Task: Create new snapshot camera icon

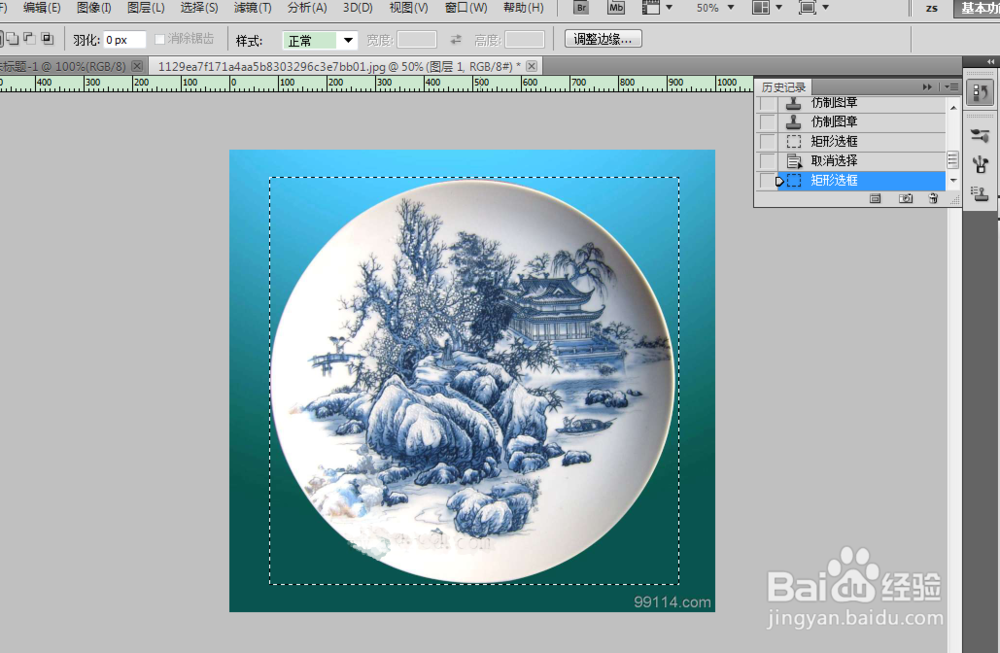Action: point(906,199)
